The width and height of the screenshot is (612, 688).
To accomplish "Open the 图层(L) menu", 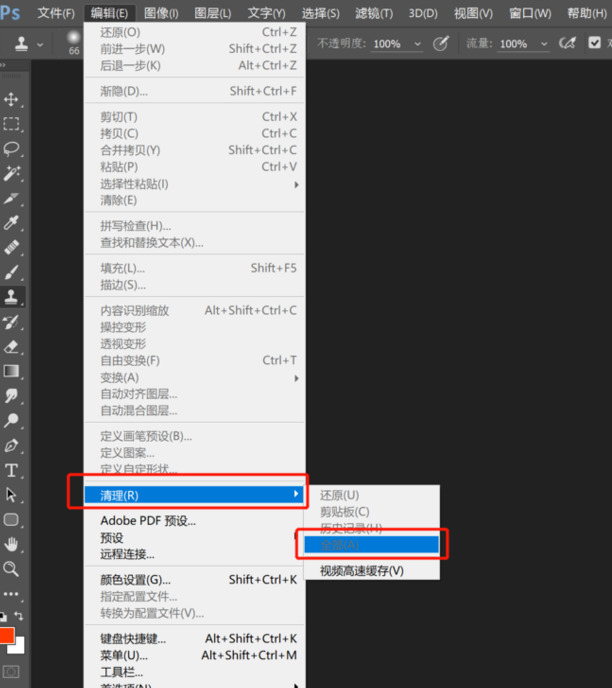I will pos(212,13).
